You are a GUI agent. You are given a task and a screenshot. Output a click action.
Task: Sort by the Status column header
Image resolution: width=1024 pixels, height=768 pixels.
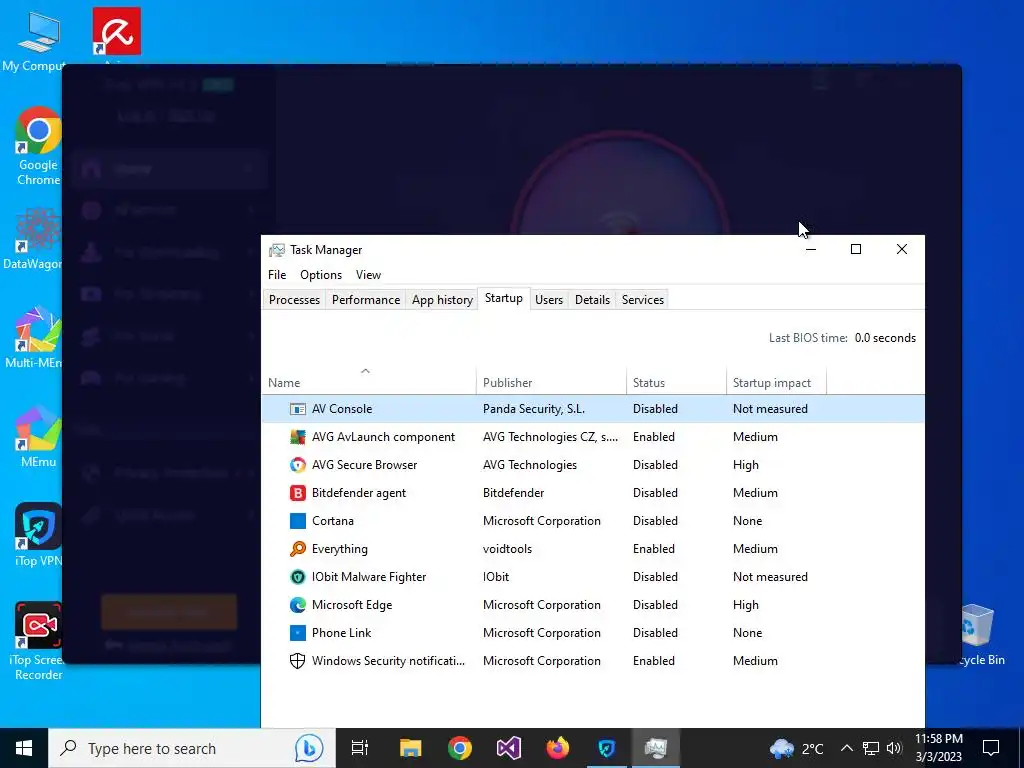tap(676, 383)
